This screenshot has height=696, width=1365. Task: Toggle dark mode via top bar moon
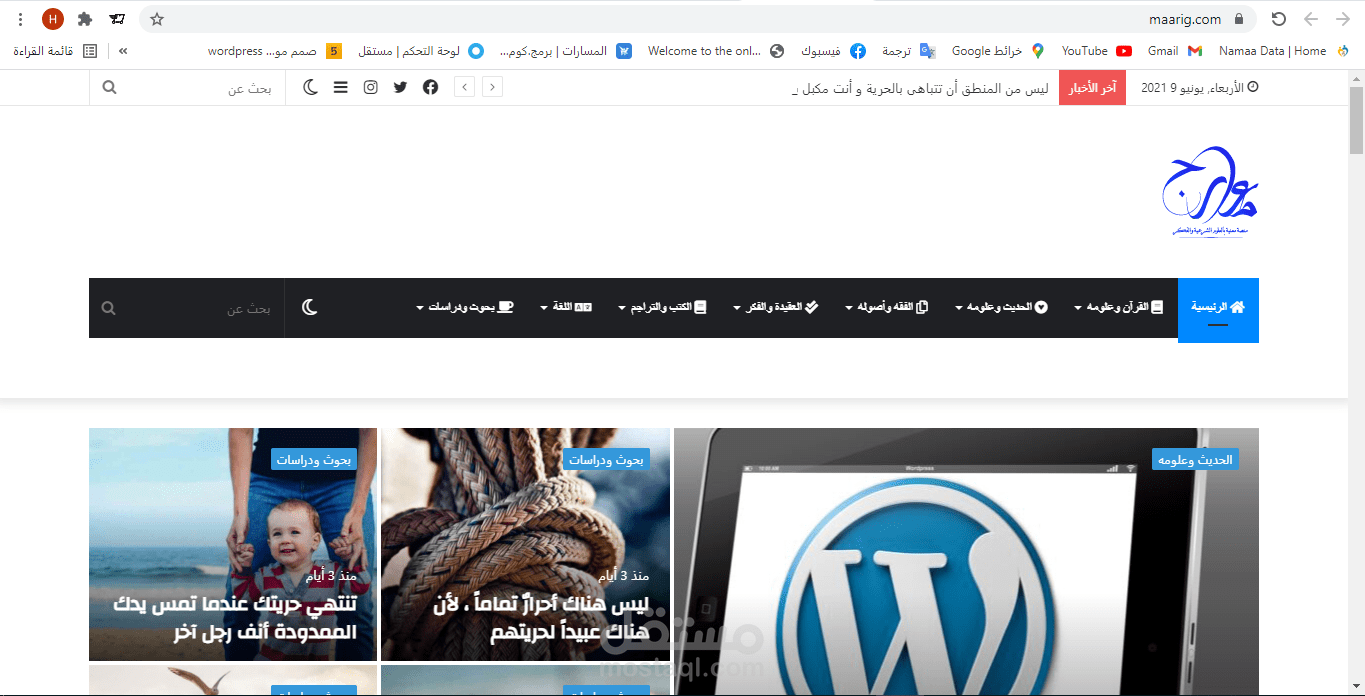311,88
